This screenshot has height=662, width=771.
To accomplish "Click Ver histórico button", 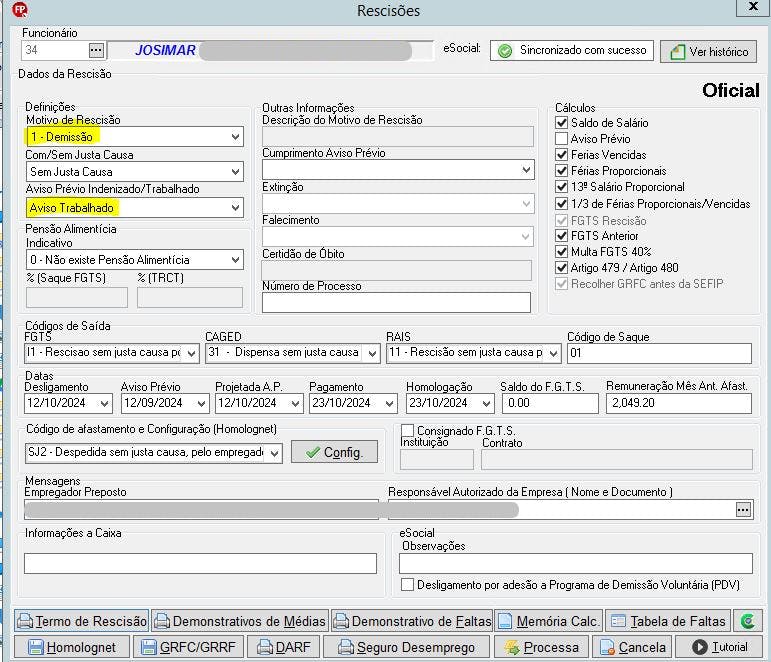I will pos(708,51).
